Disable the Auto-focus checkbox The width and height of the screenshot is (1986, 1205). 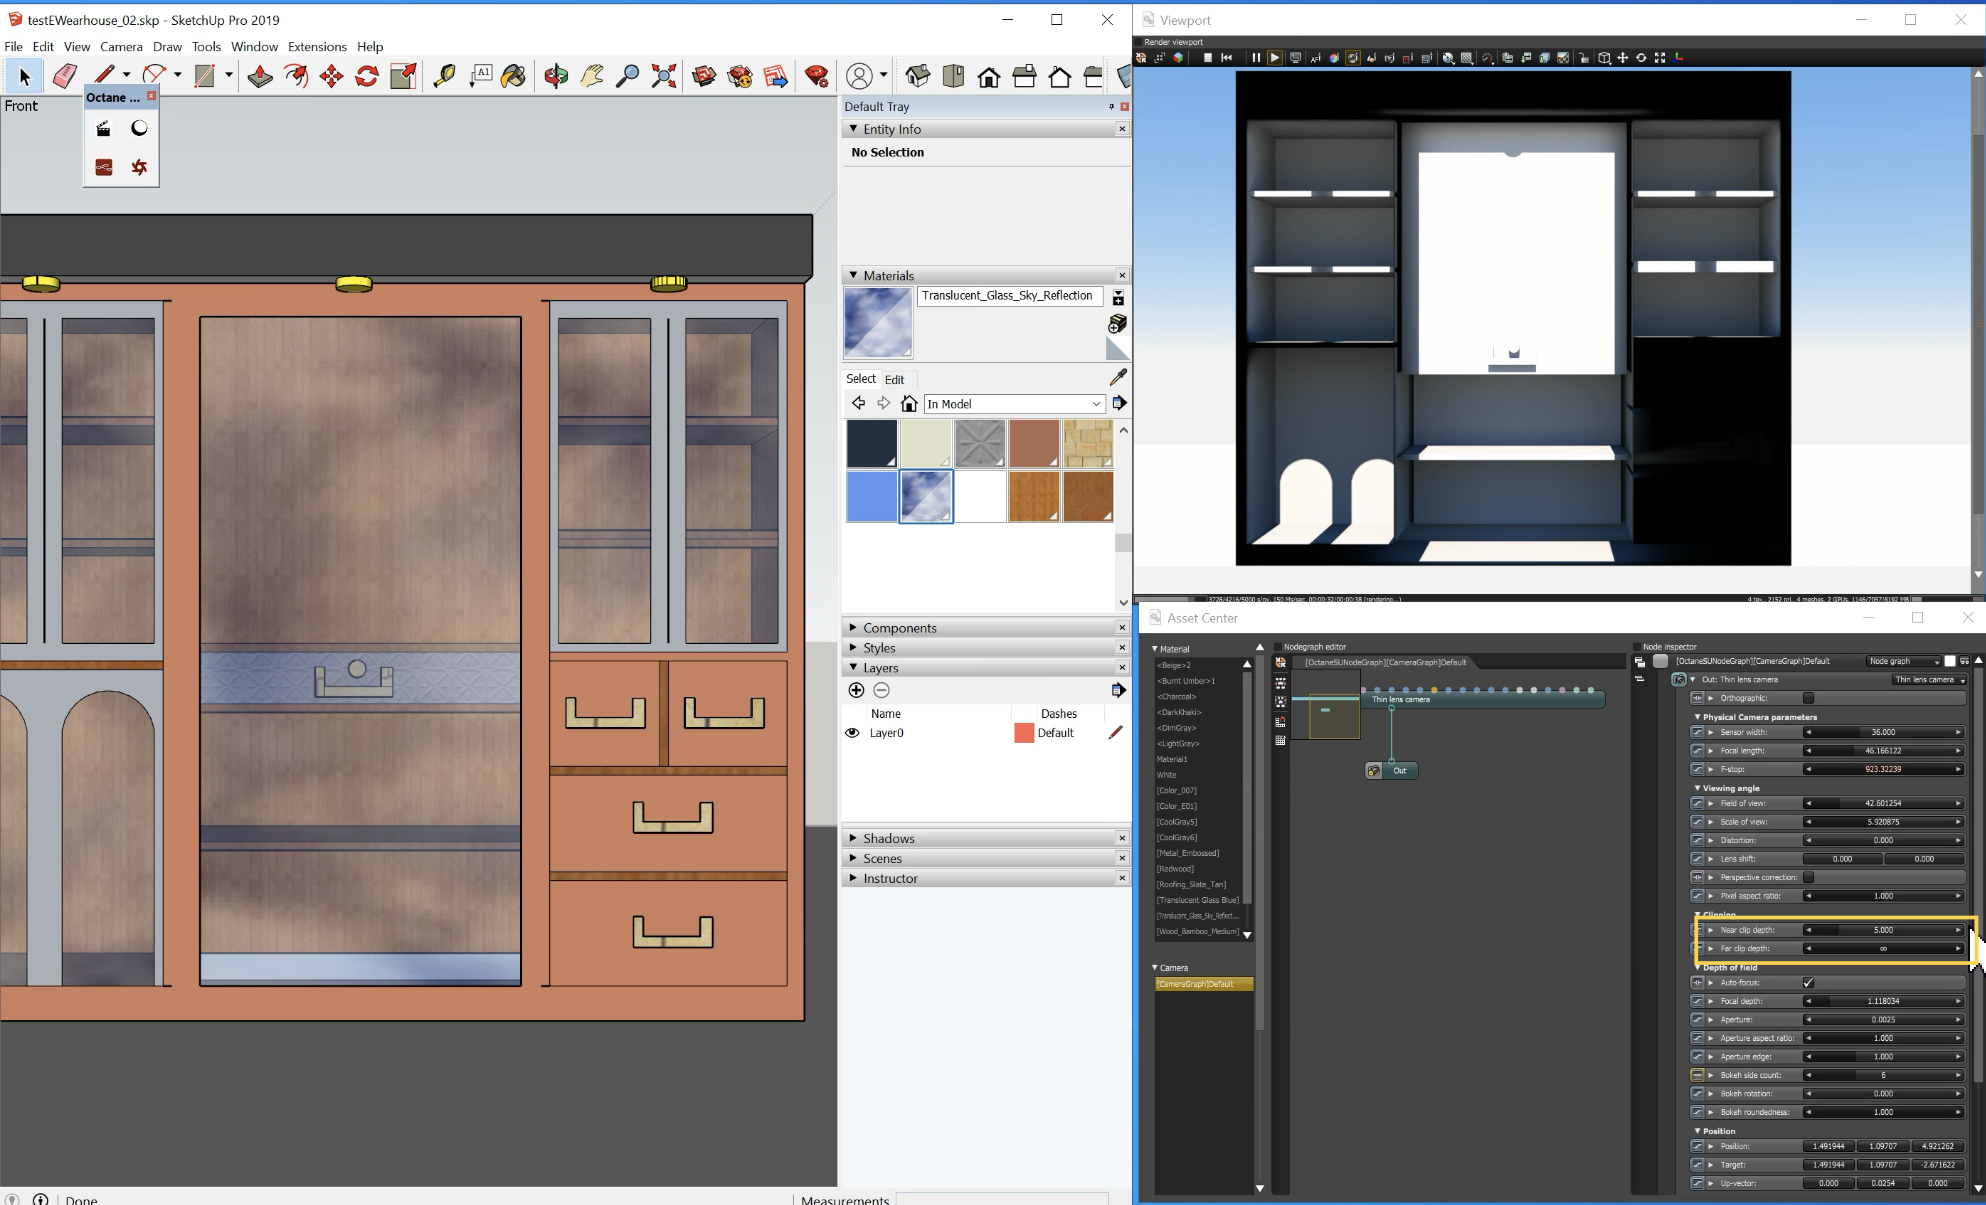pyautogui.click(x=1808, y=983)
